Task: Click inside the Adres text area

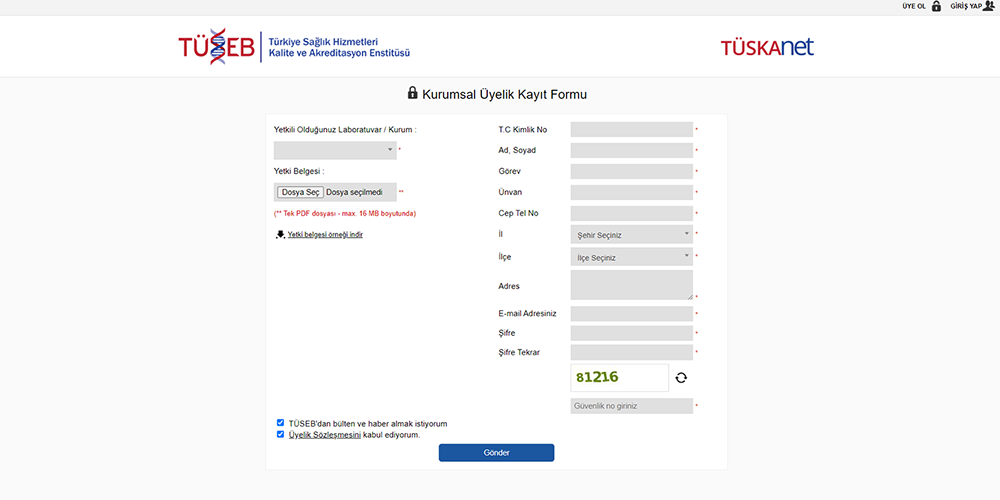Action: point(631,285)
